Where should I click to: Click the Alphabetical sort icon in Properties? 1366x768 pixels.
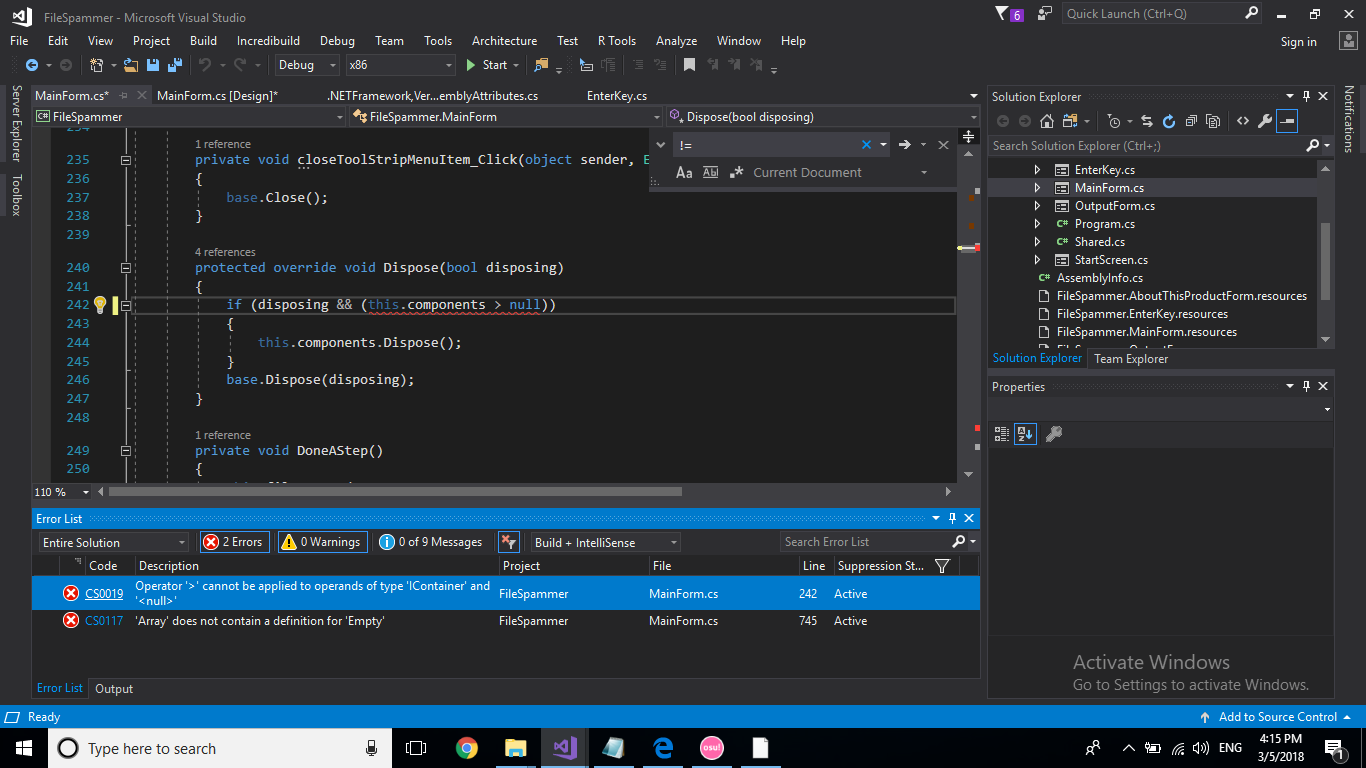(1025, 434)
